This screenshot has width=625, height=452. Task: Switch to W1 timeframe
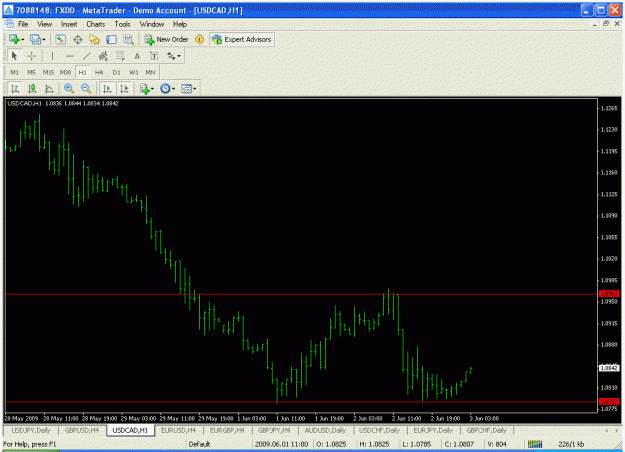coord(134,72)
